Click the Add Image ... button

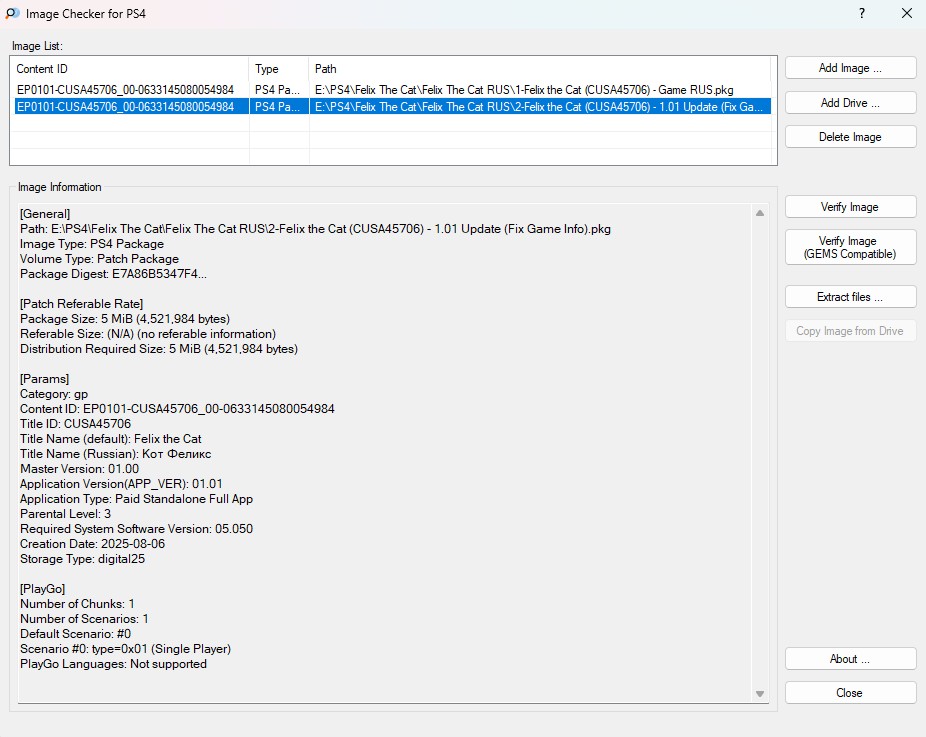(850, 68)
